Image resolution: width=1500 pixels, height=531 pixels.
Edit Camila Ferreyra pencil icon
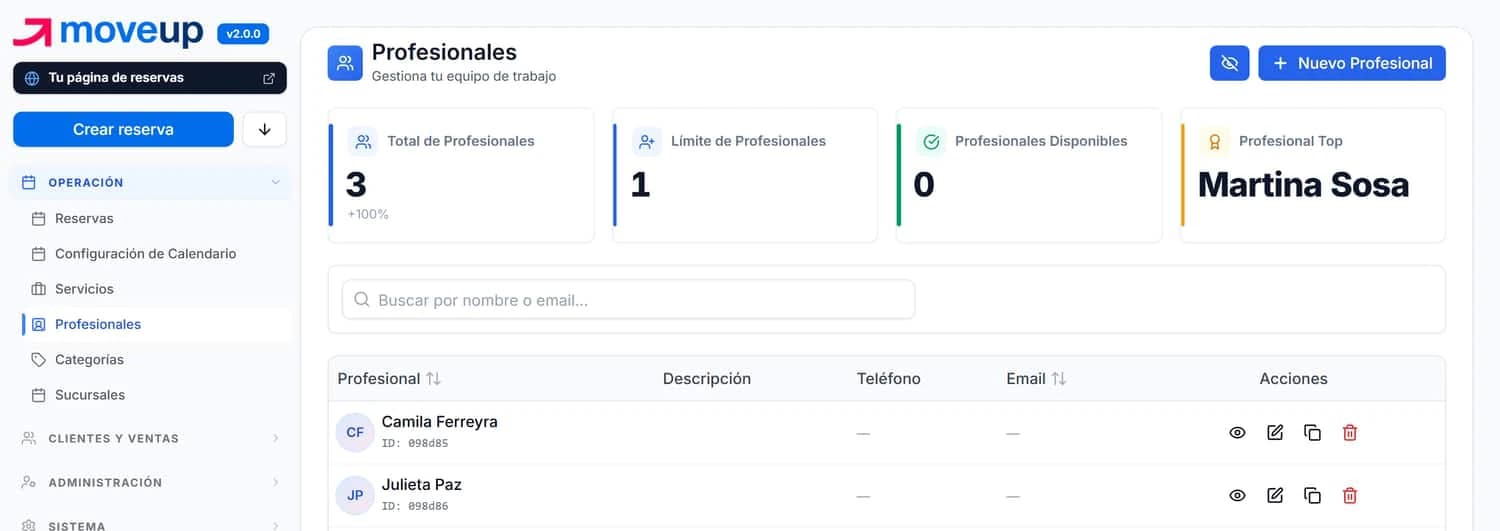tap(1275, 433)
